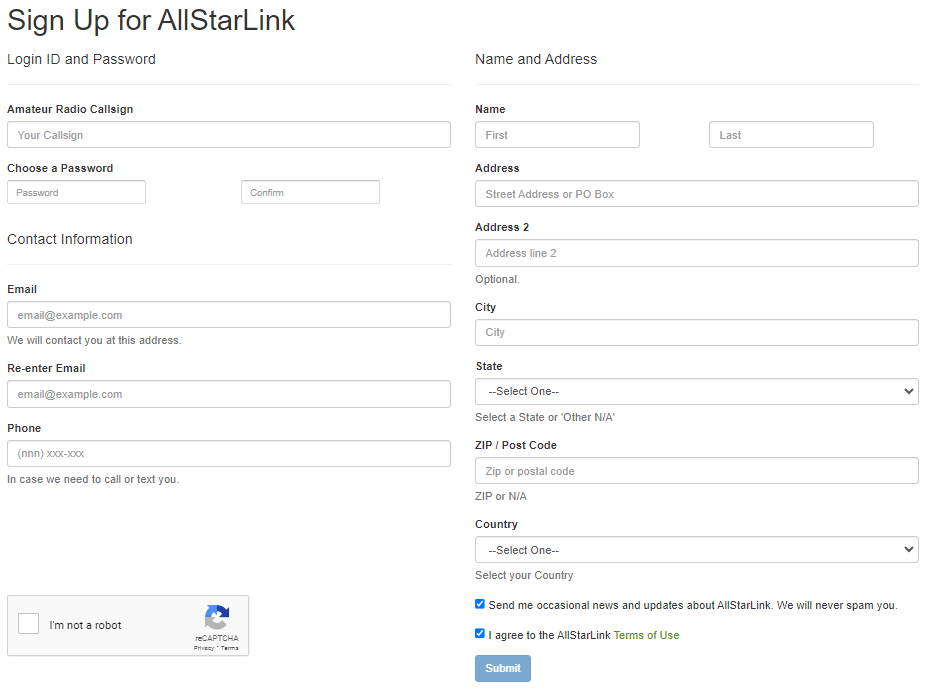Click the Your Callsign input field

[228, 134]
